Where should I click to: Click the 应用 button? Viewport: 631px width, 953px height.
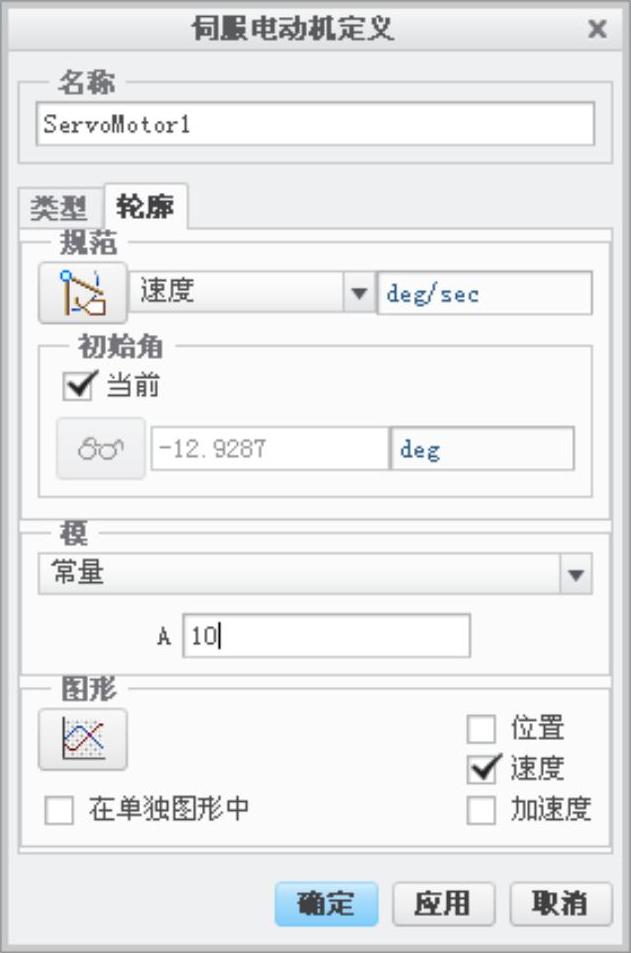pyautogui.click(x=443, y=904)
